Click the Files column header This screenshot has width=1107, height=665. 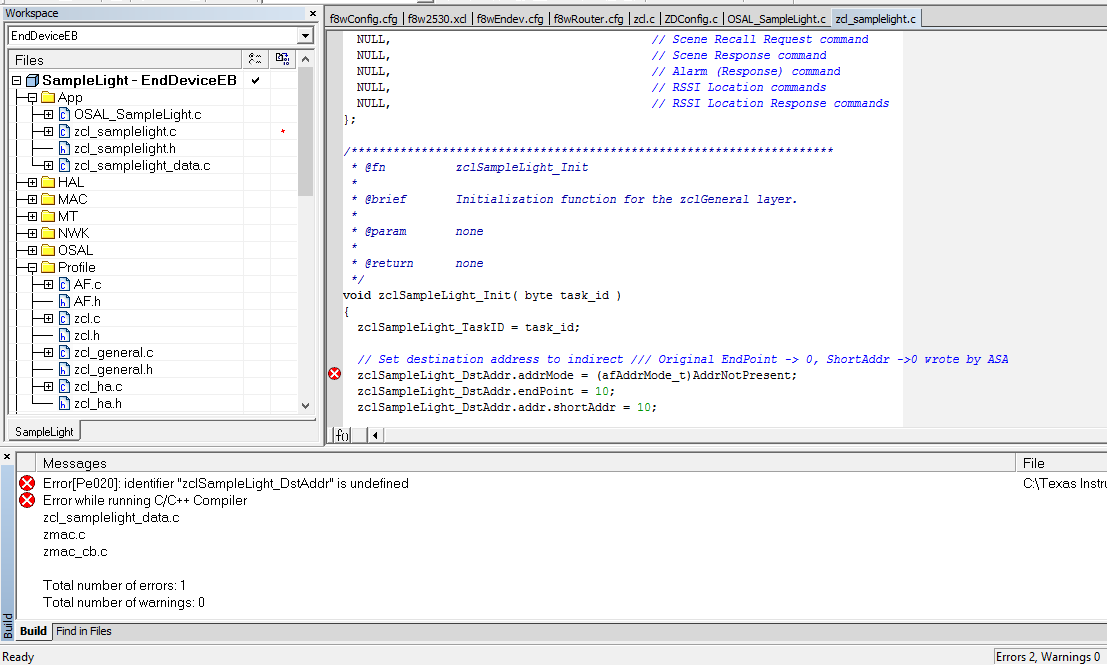coord(125,60)
